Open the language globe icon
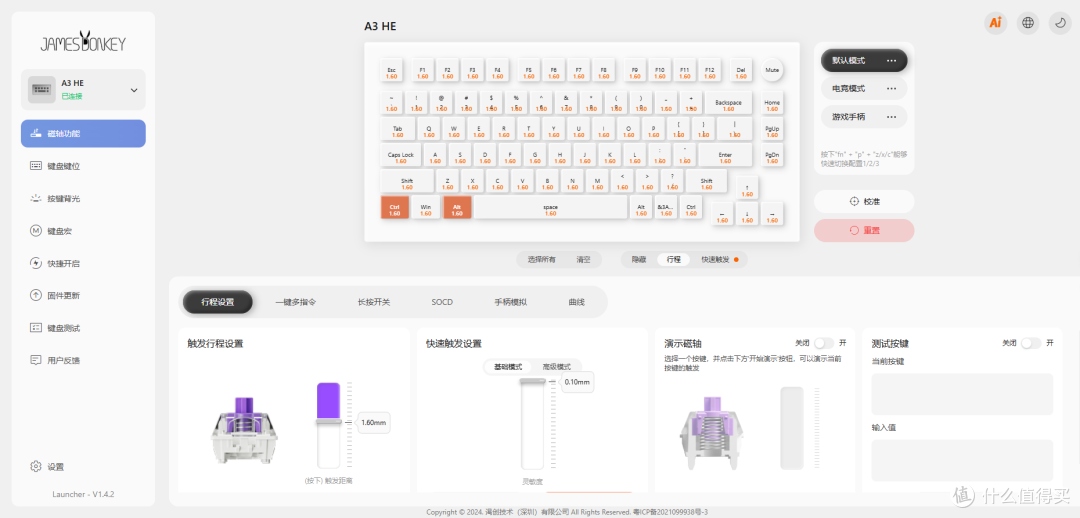 pos(1028,23)
